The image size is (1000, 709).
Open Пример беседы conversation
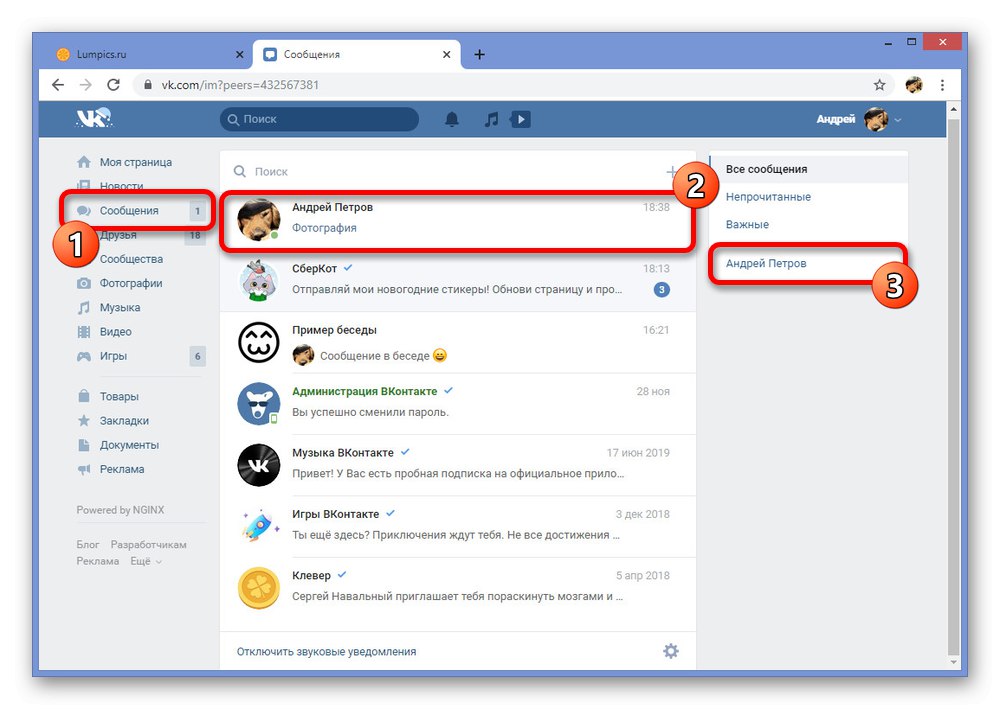tap(457, 342)
